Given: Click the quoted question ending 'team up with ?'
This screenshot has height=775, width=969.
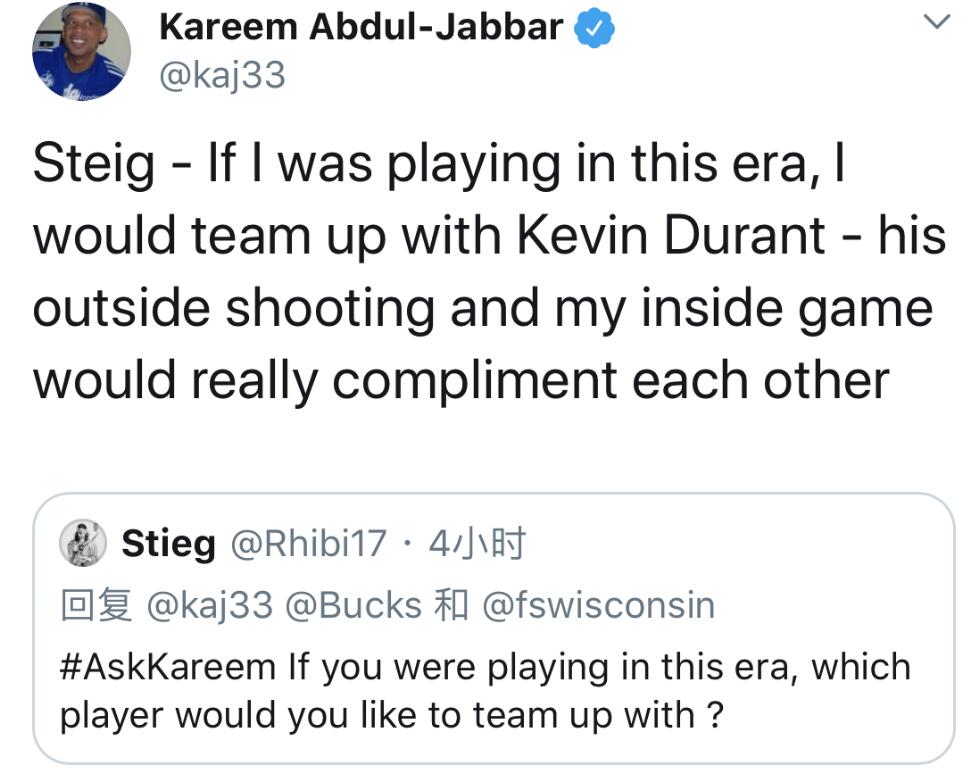Looking at the screenshot, I should 390,716.
